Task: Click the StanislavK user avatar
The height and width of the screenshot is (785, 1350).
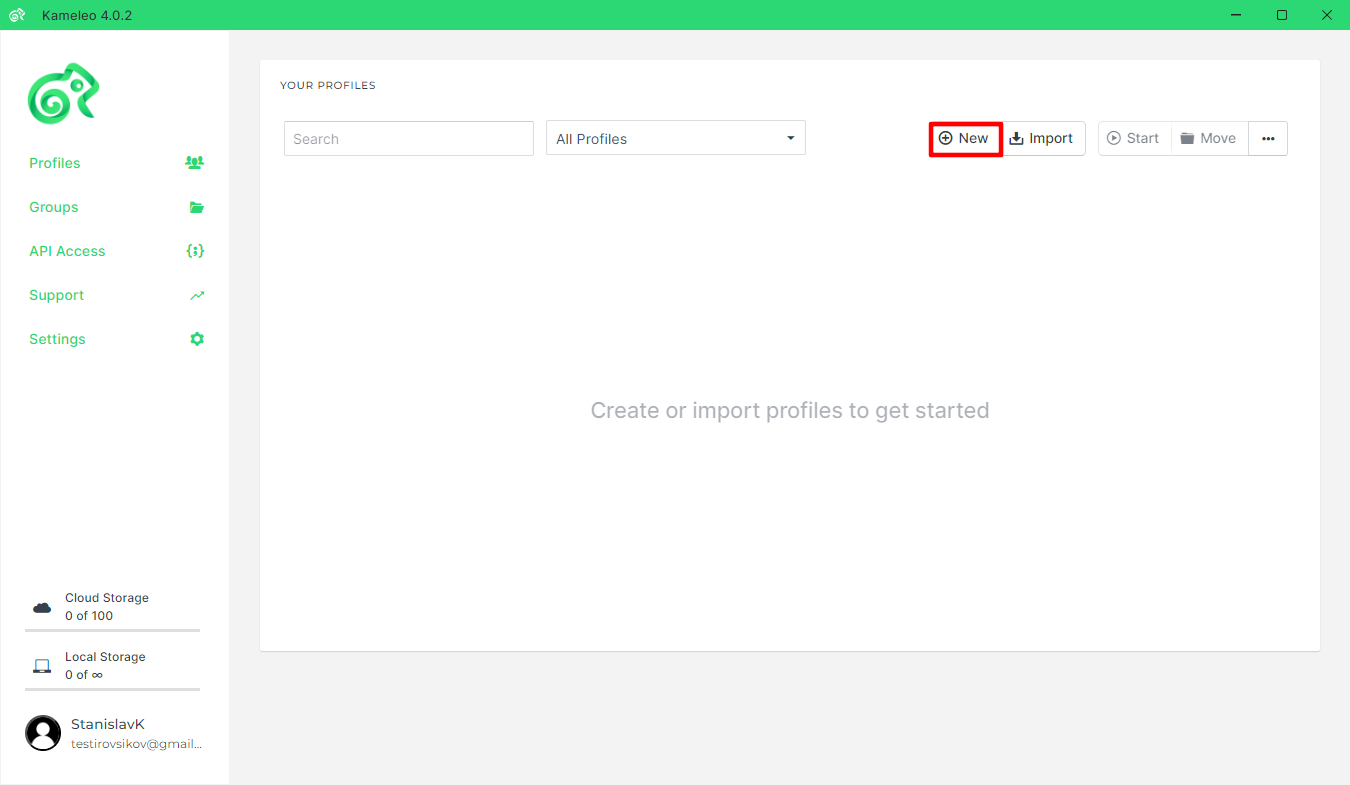Action: (x=43, y=733)
